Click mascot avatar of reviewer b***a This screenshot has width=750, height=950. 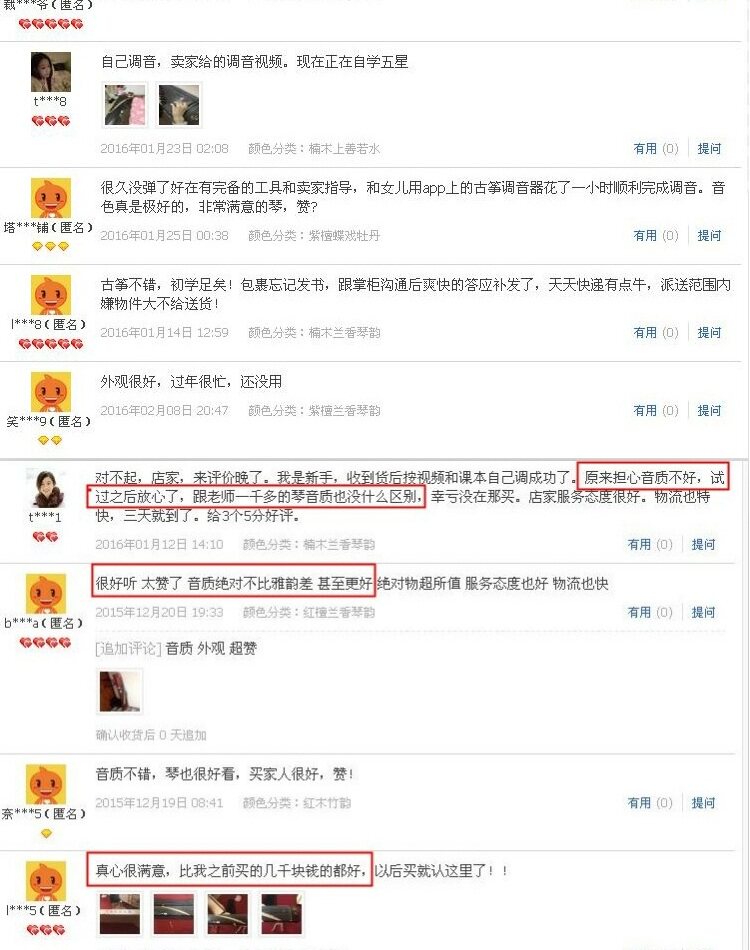click(45, 594)
